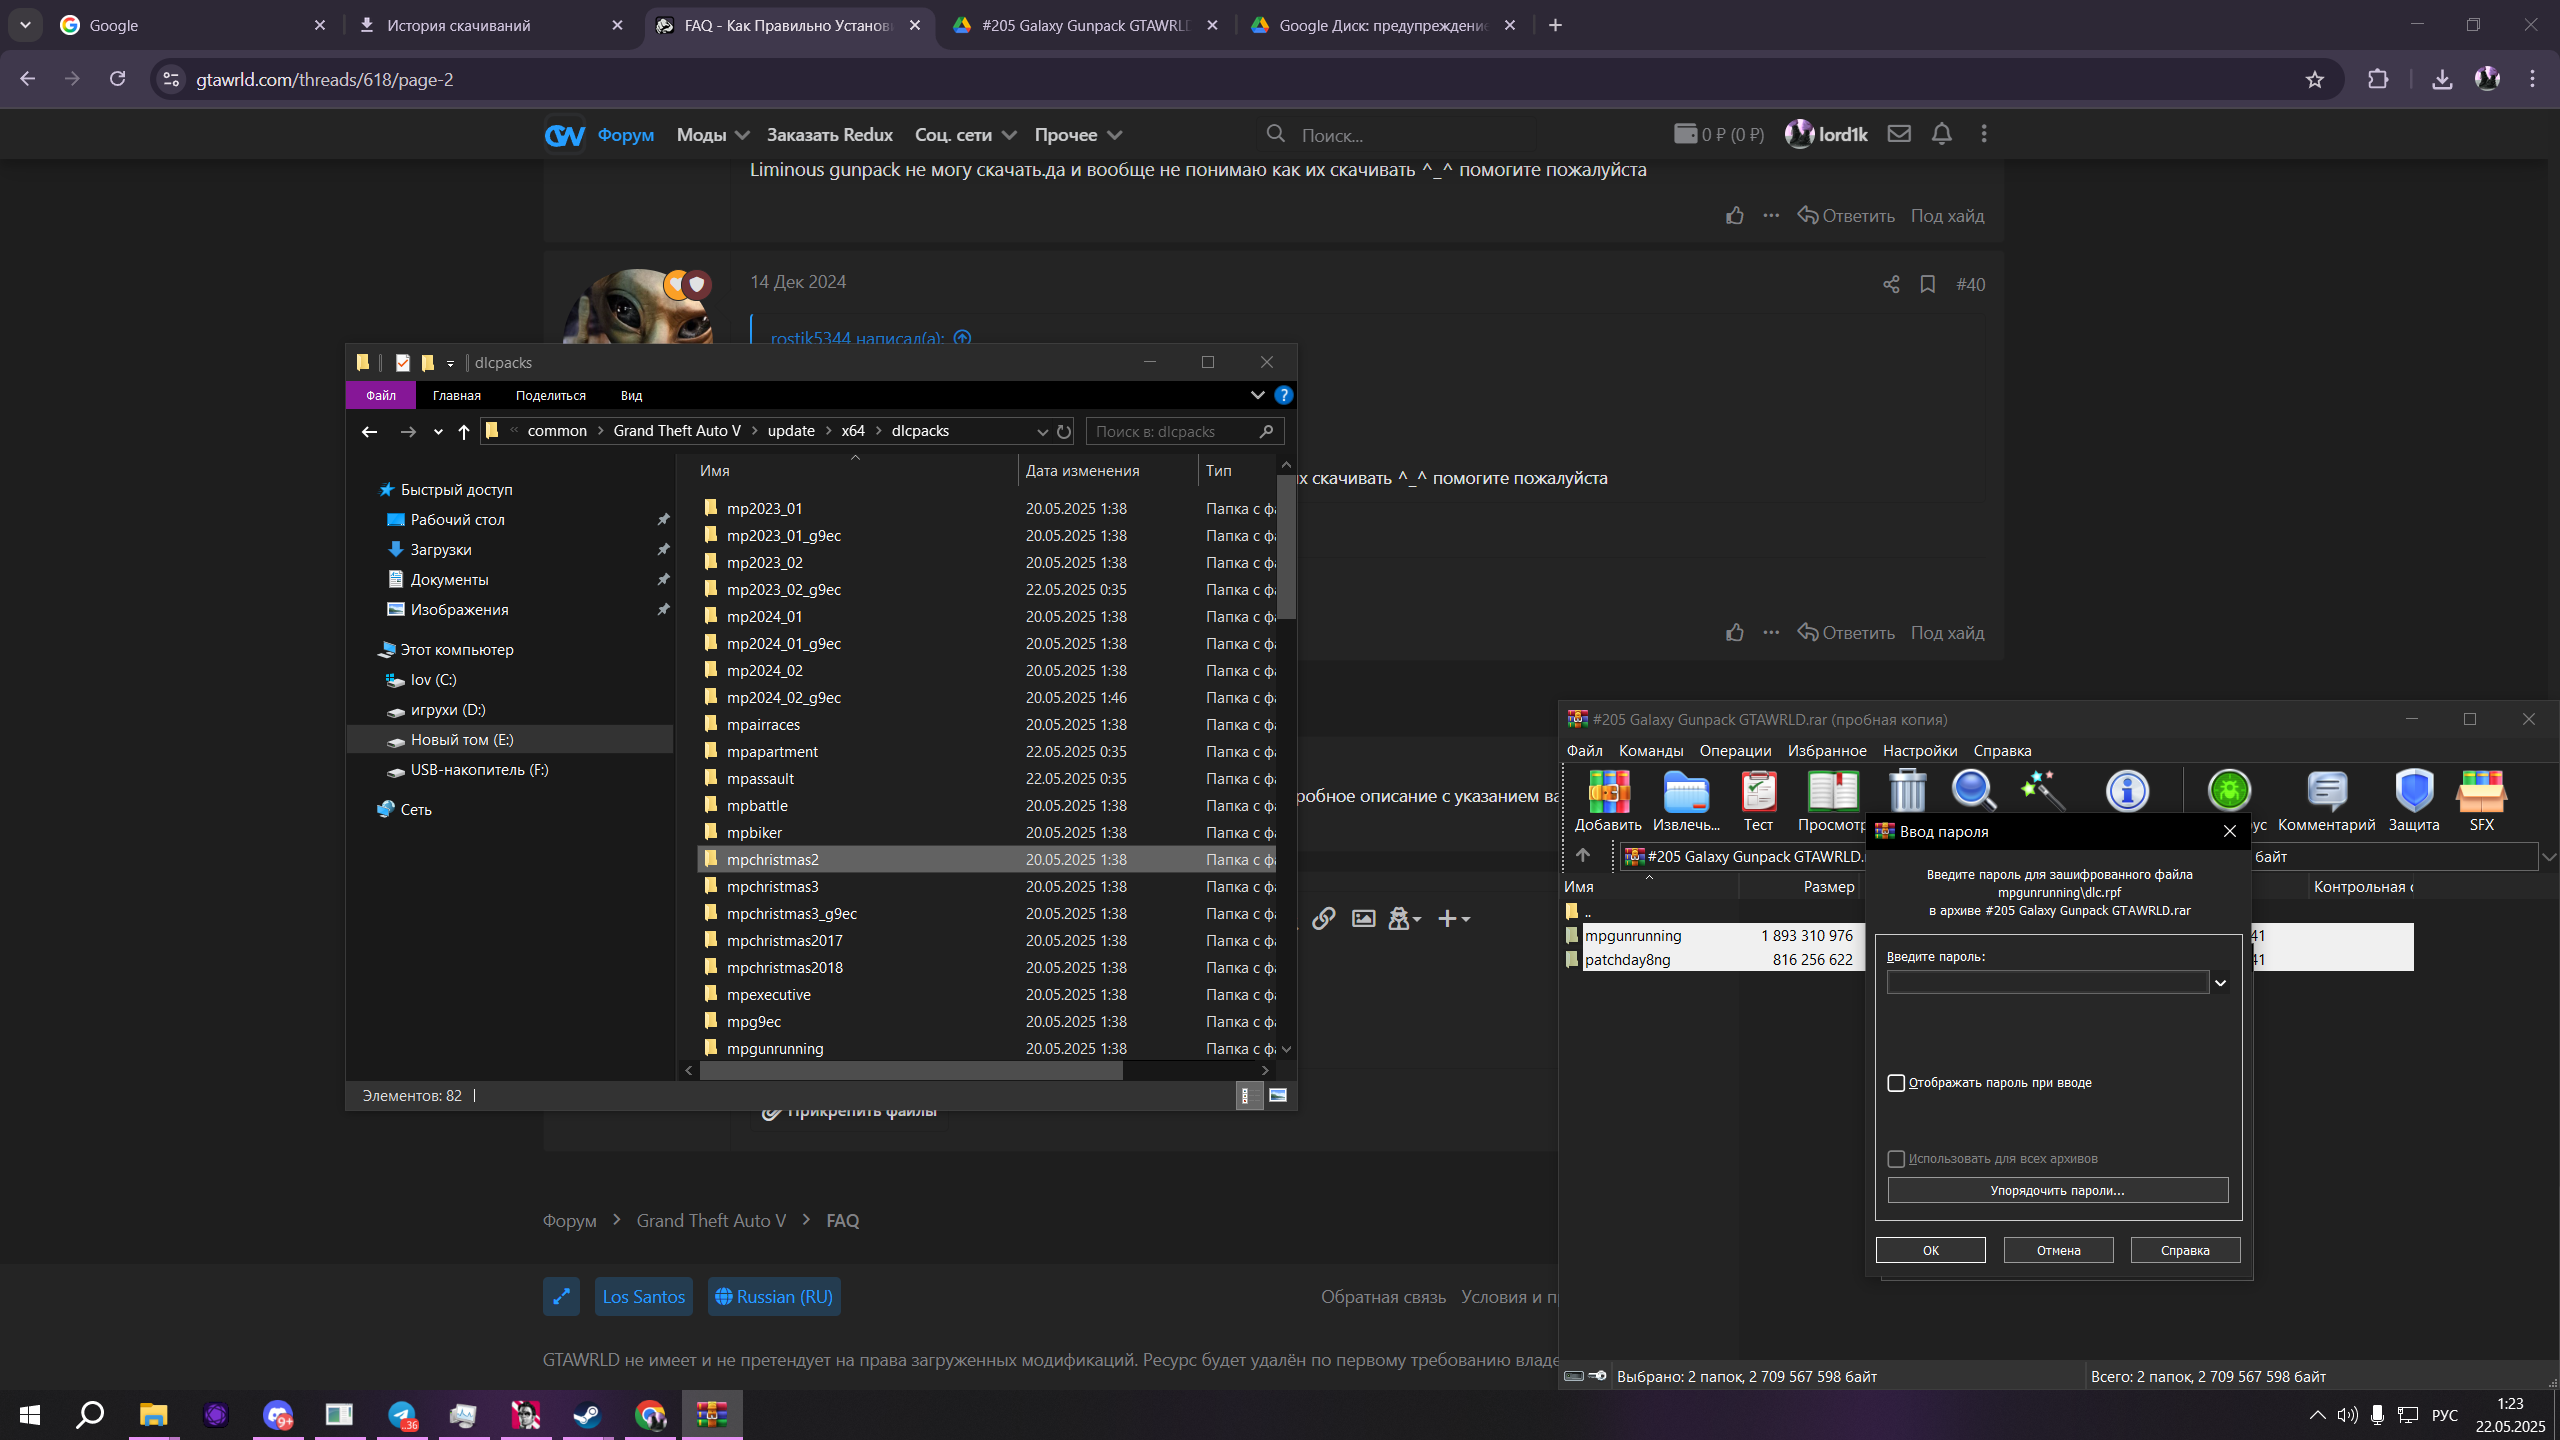Click the WinRAR virus scan bug icon
2560x1440 pixels.
[2229, 790]
